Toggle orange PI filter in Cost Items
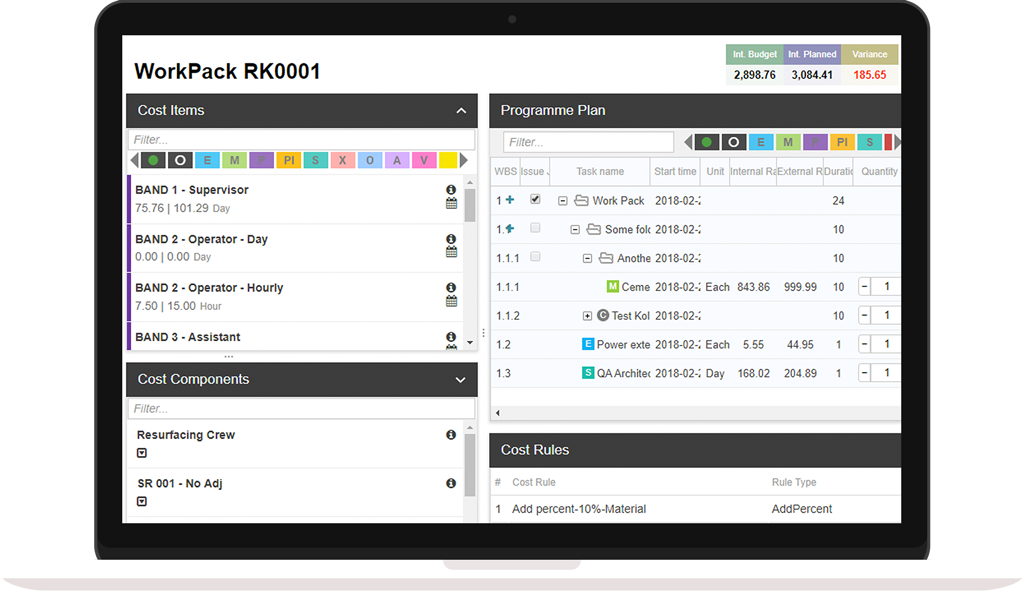 [x=289, y=160]
